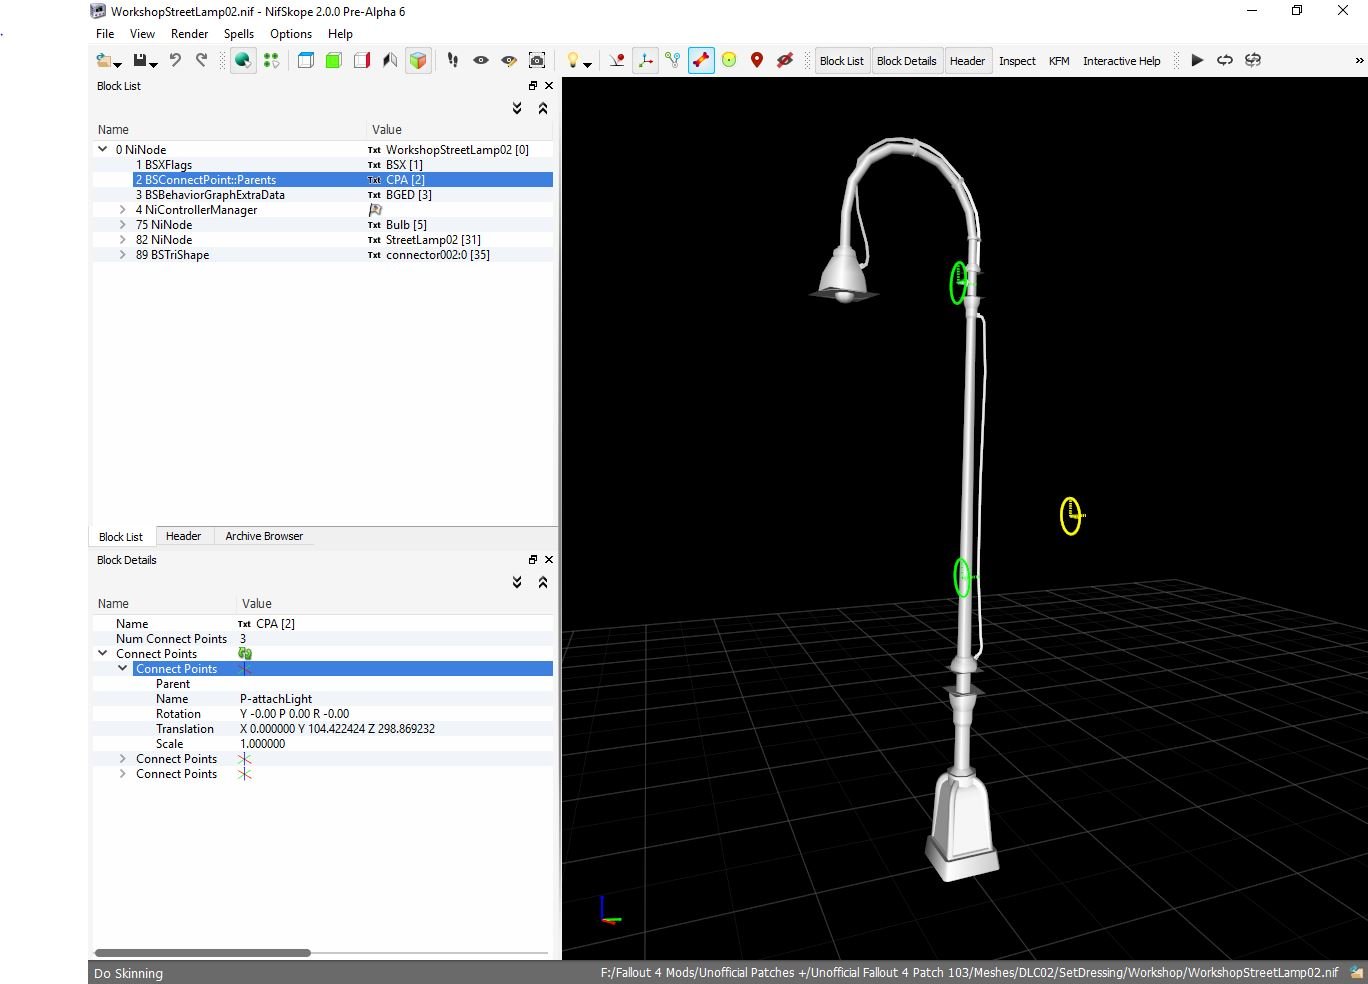
Task: Toggle the highlighted red bone connect-points icon
Action: [701, 61]
